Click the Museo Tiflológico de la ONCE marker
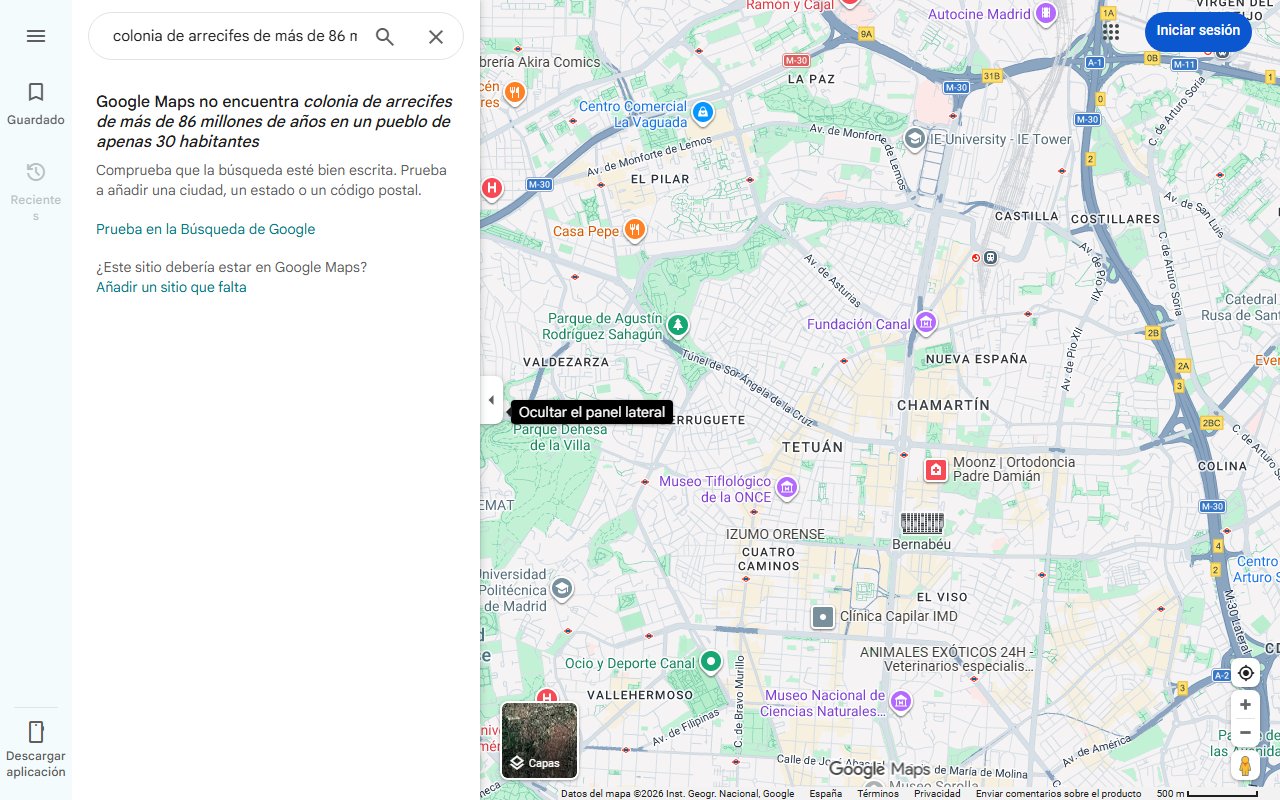The height and width of the screenshot is (800, 1280). pos(786,488)
